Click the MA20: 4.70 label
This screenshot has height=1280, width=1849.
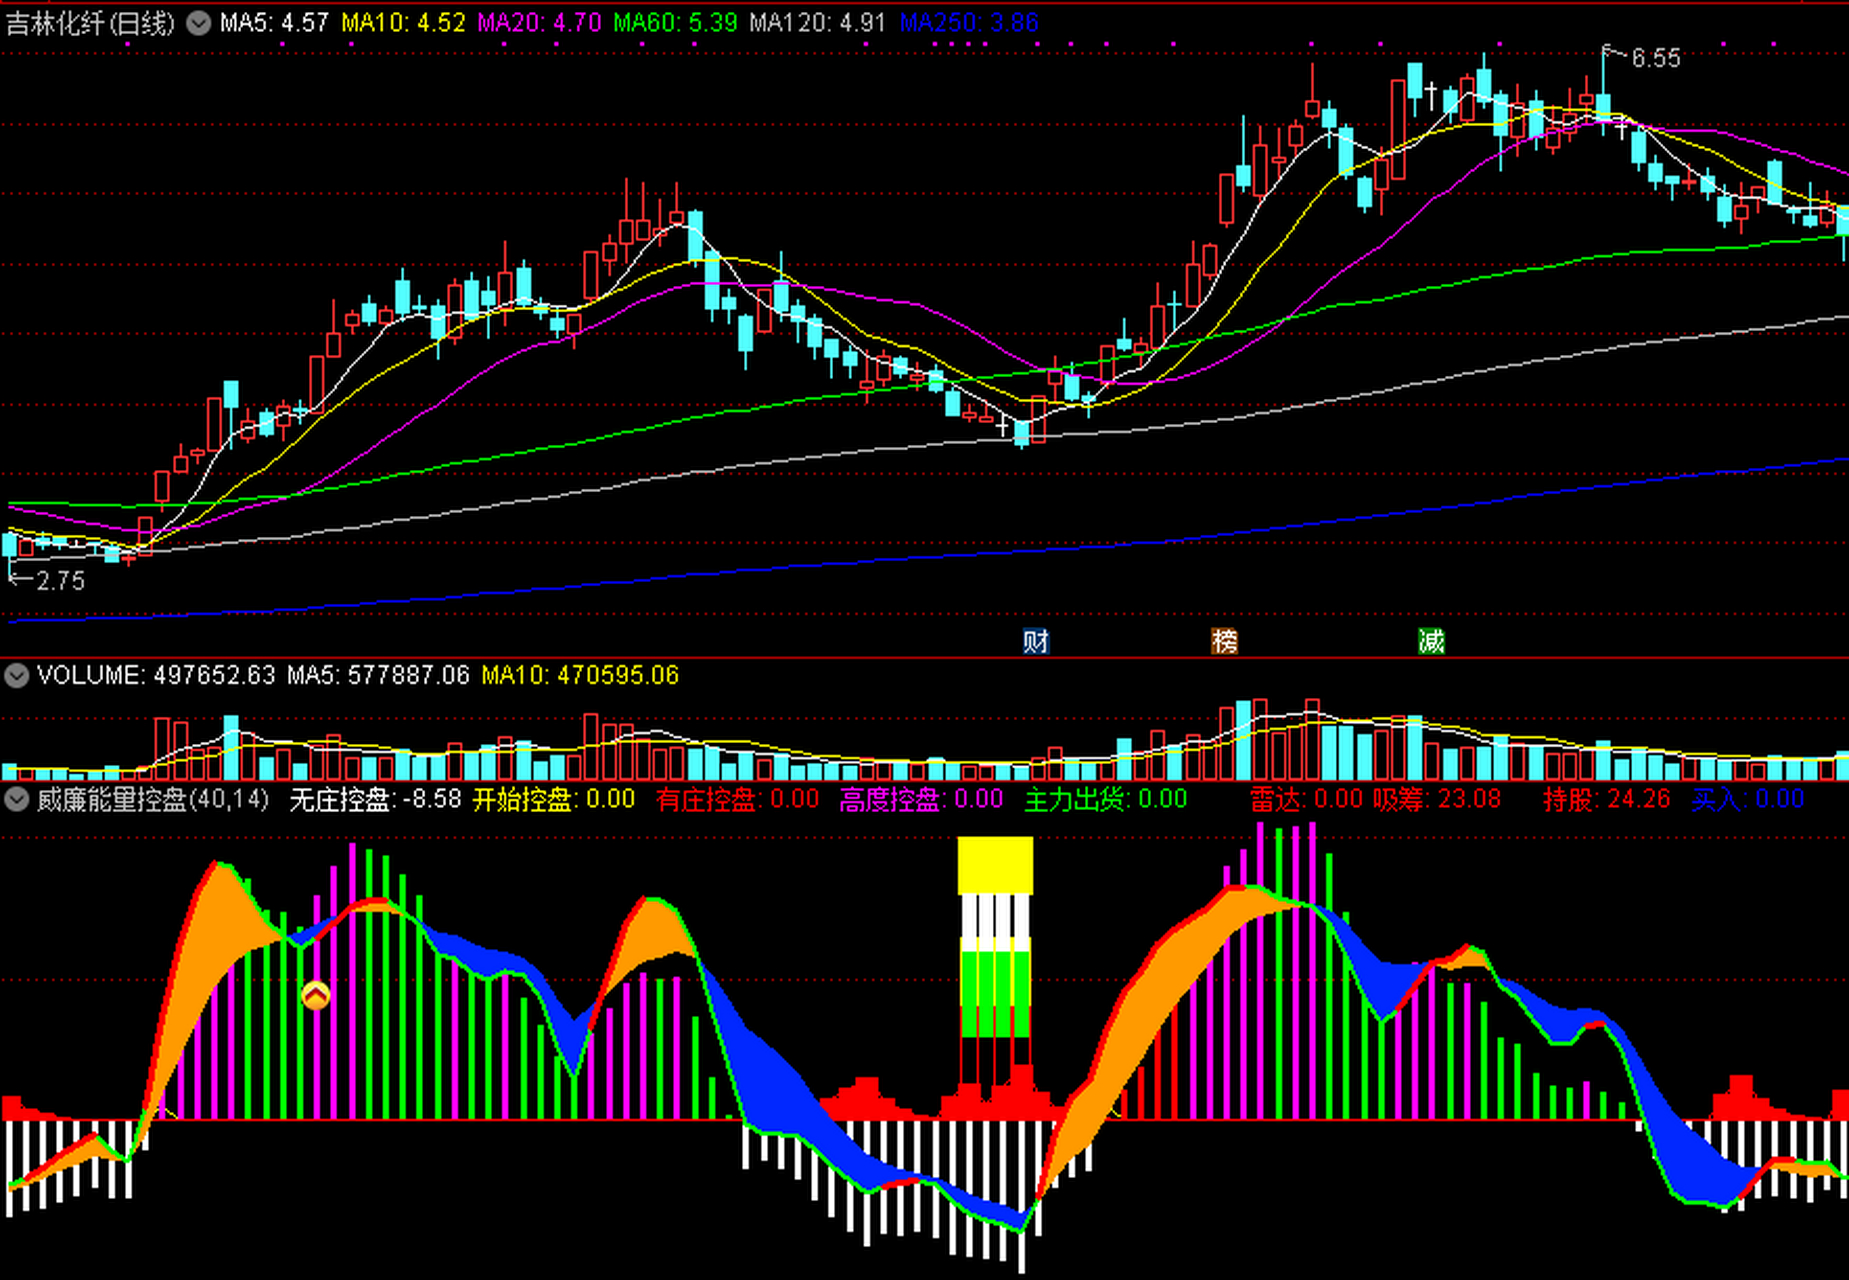[539, 23]
